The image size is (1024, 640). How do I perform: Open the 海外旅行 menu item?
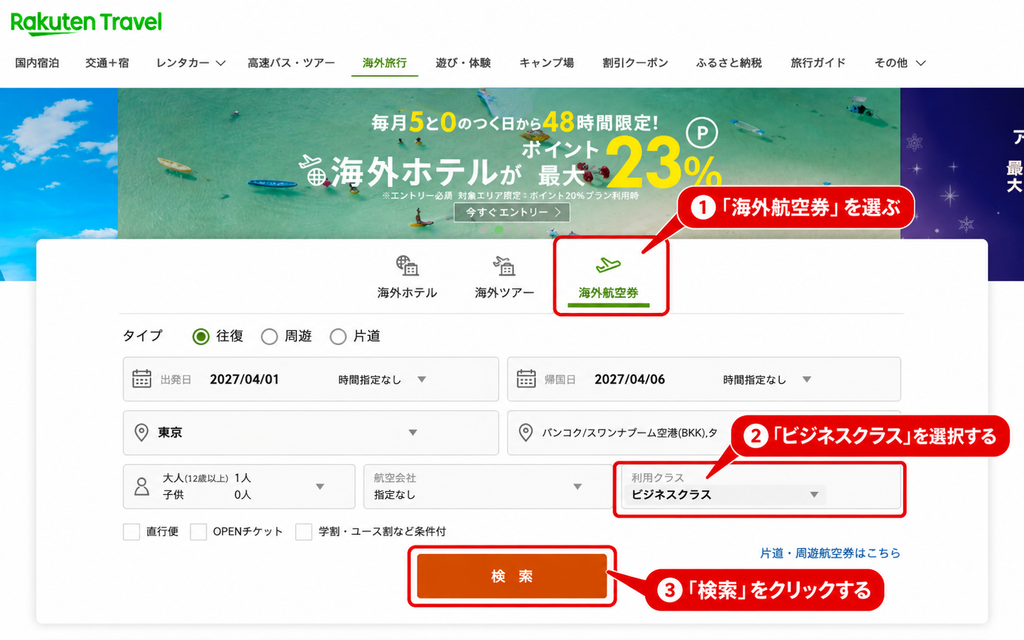(385, 63)
